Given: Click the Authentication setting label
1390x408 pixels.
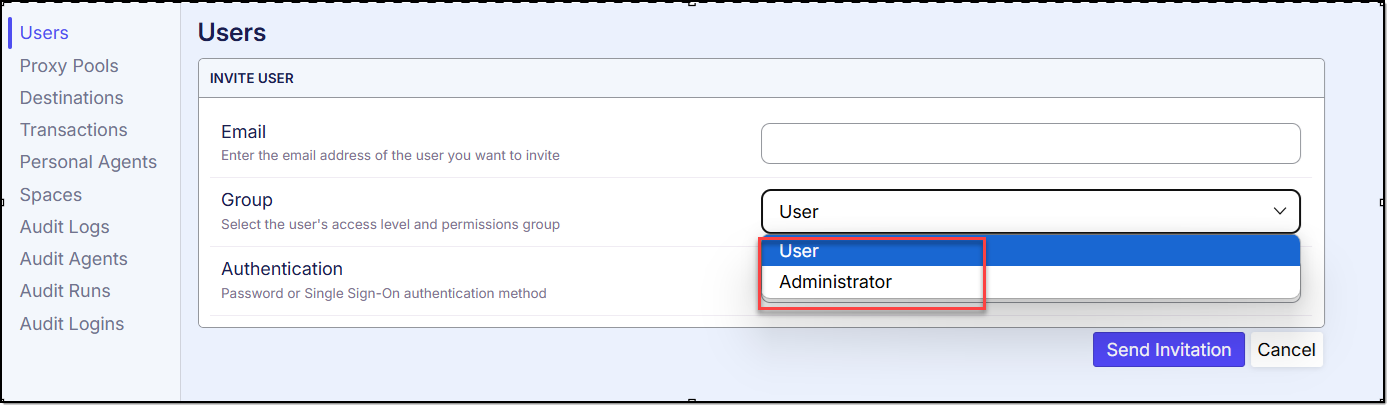Looking at the screenshot, I should click(x=281, y=269).
